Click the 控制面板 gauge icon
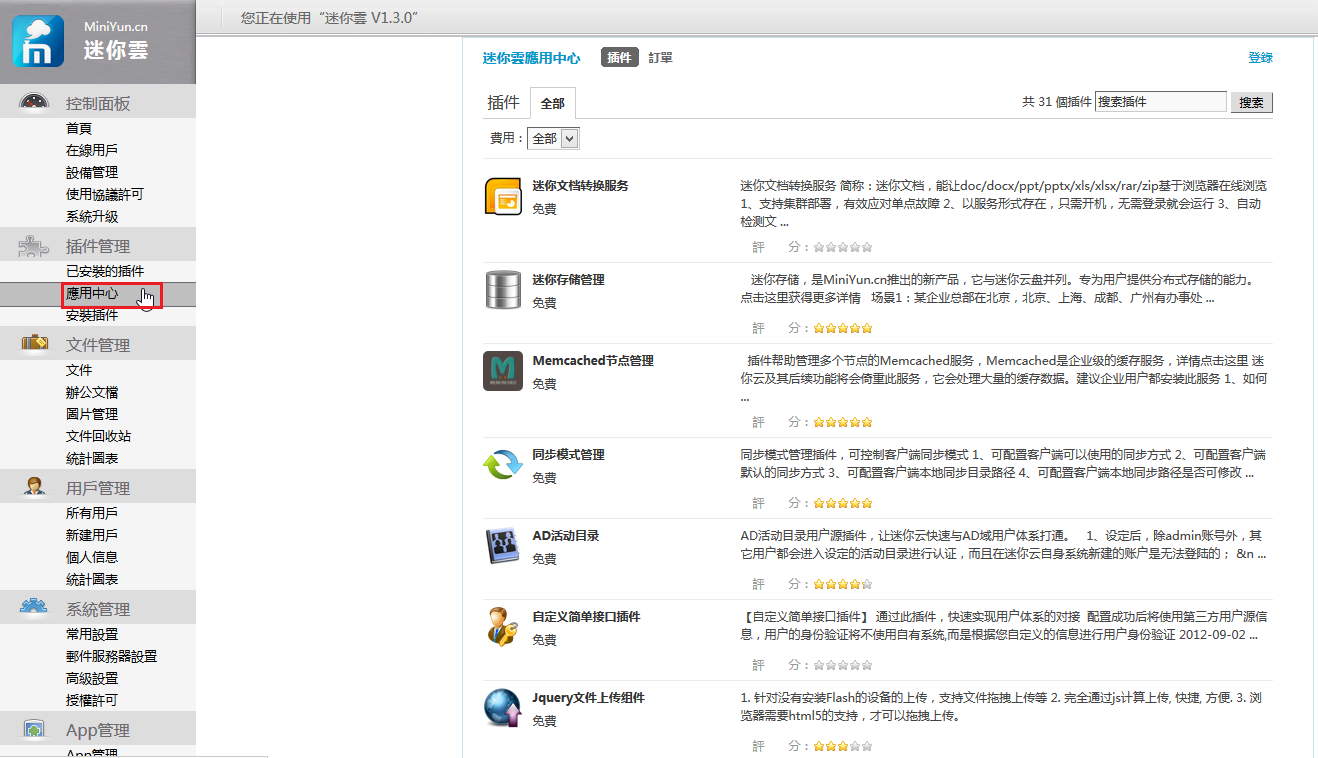Screen dimensions: 1318x758 (34, 103)
